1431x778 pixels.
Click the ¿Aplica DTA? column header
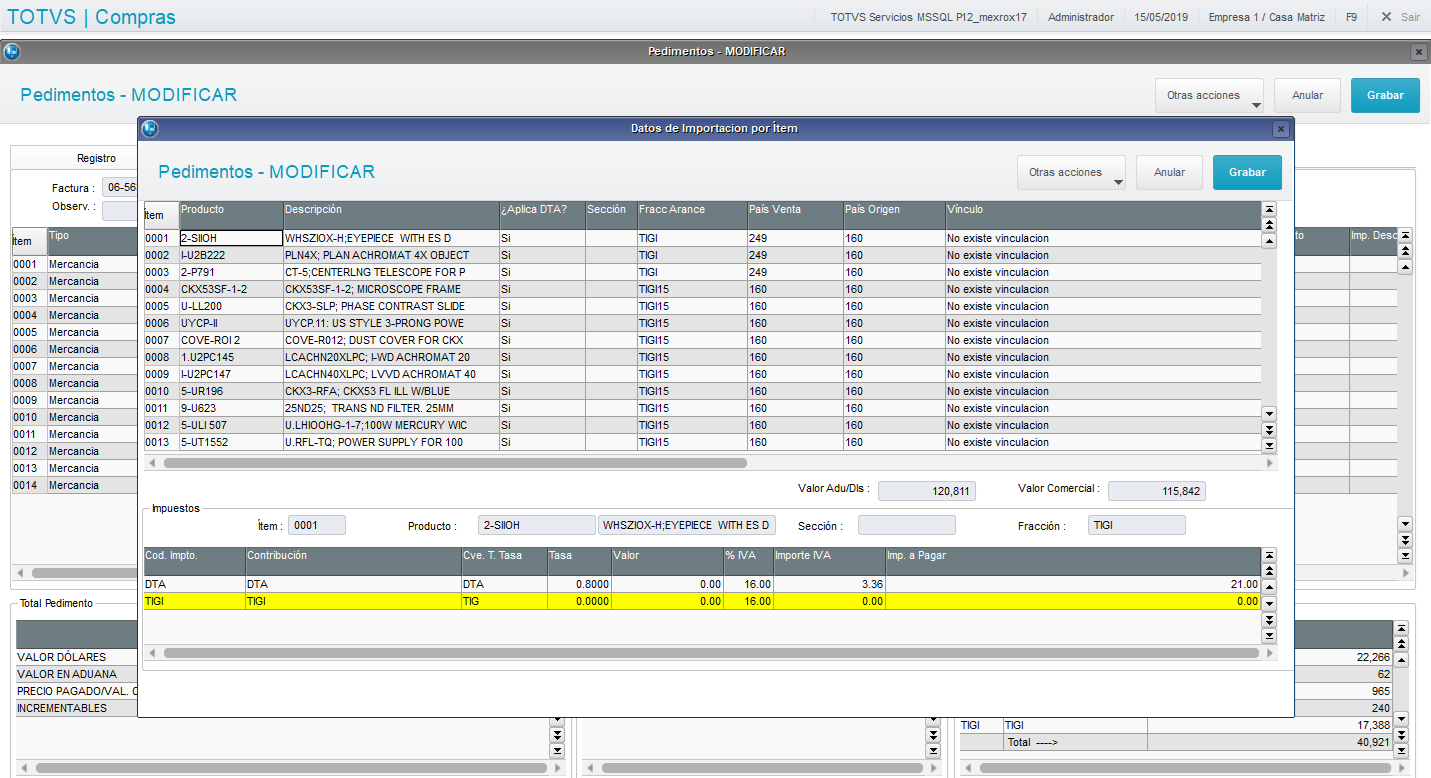pos(541,215)
